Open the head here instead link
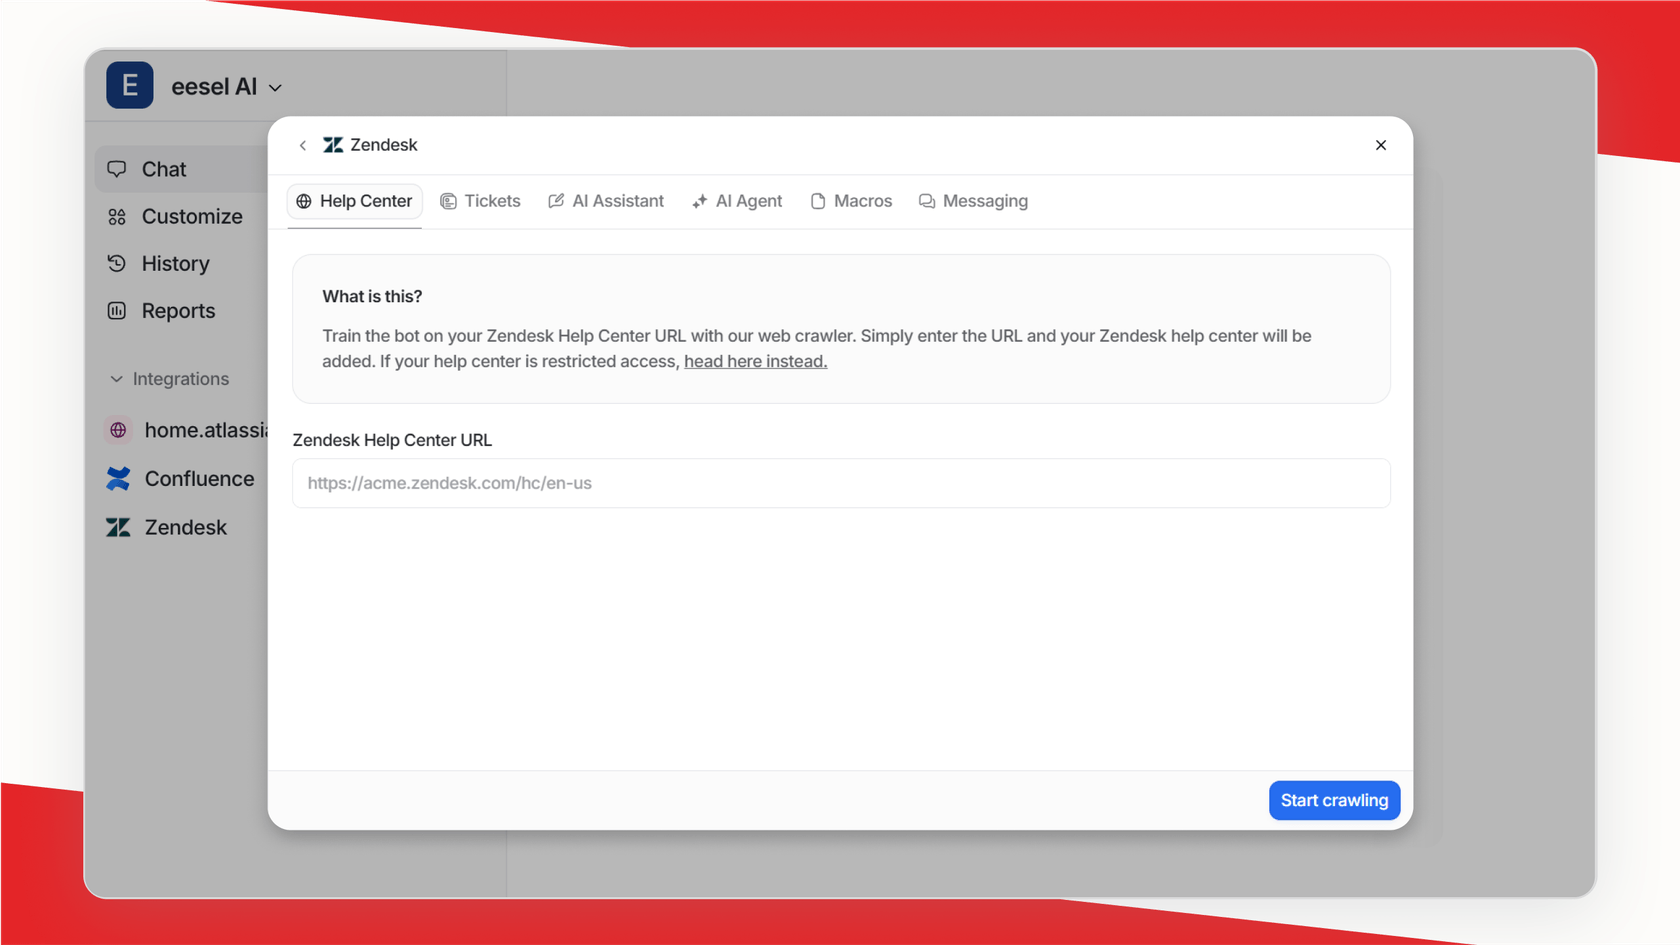The width and height of the screenshot is (1680, 945). point(755,361)
